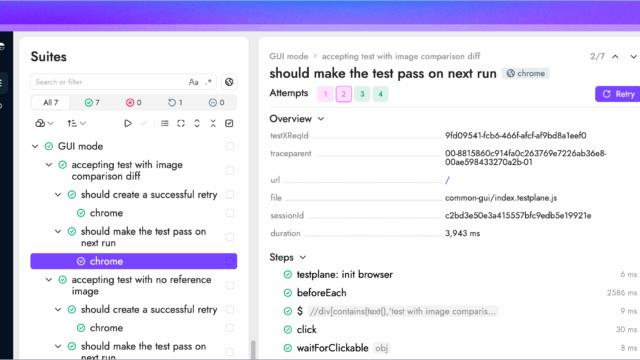Select attempt 3

click(x=362, y=94)
